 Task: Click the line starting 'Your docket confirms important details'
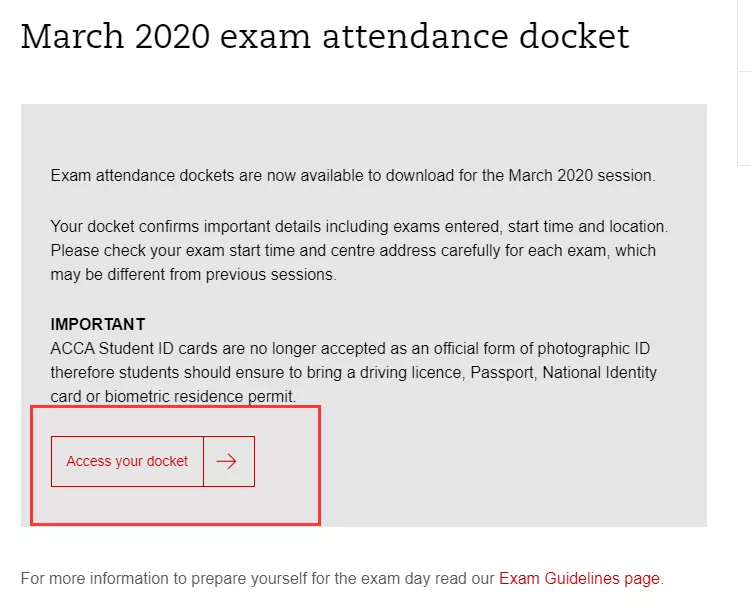[x=358, y=227]
